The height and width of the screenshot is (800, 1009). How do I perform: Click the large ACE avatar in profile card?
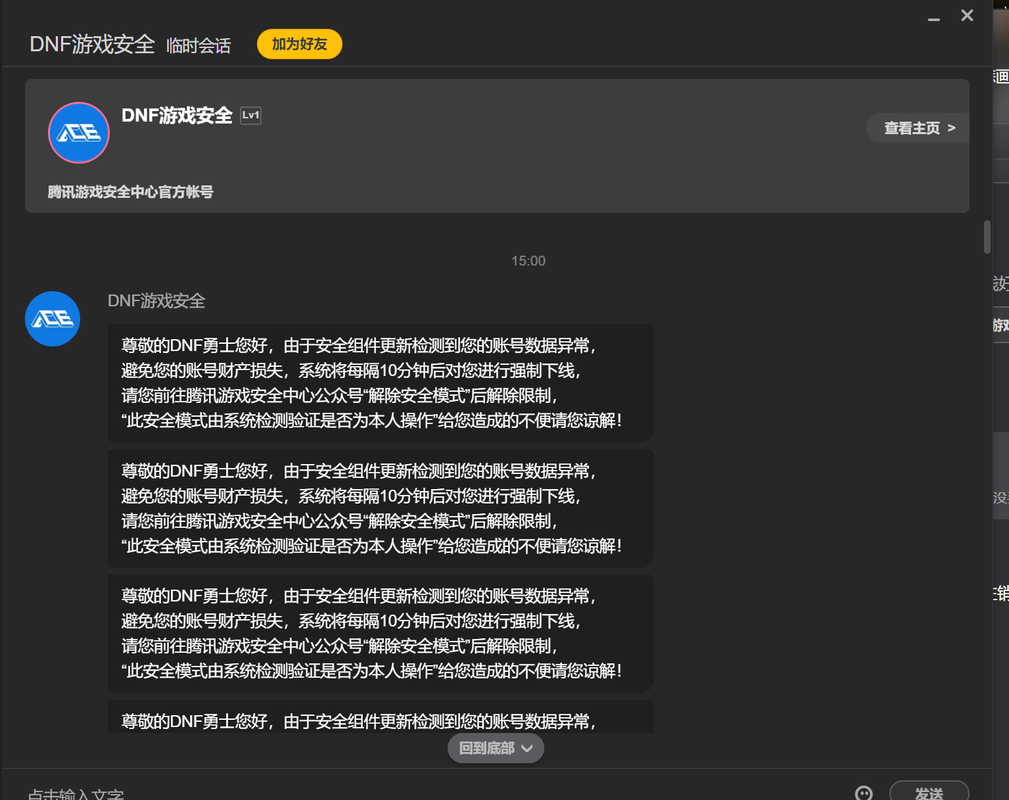click(x=79, y=133)
